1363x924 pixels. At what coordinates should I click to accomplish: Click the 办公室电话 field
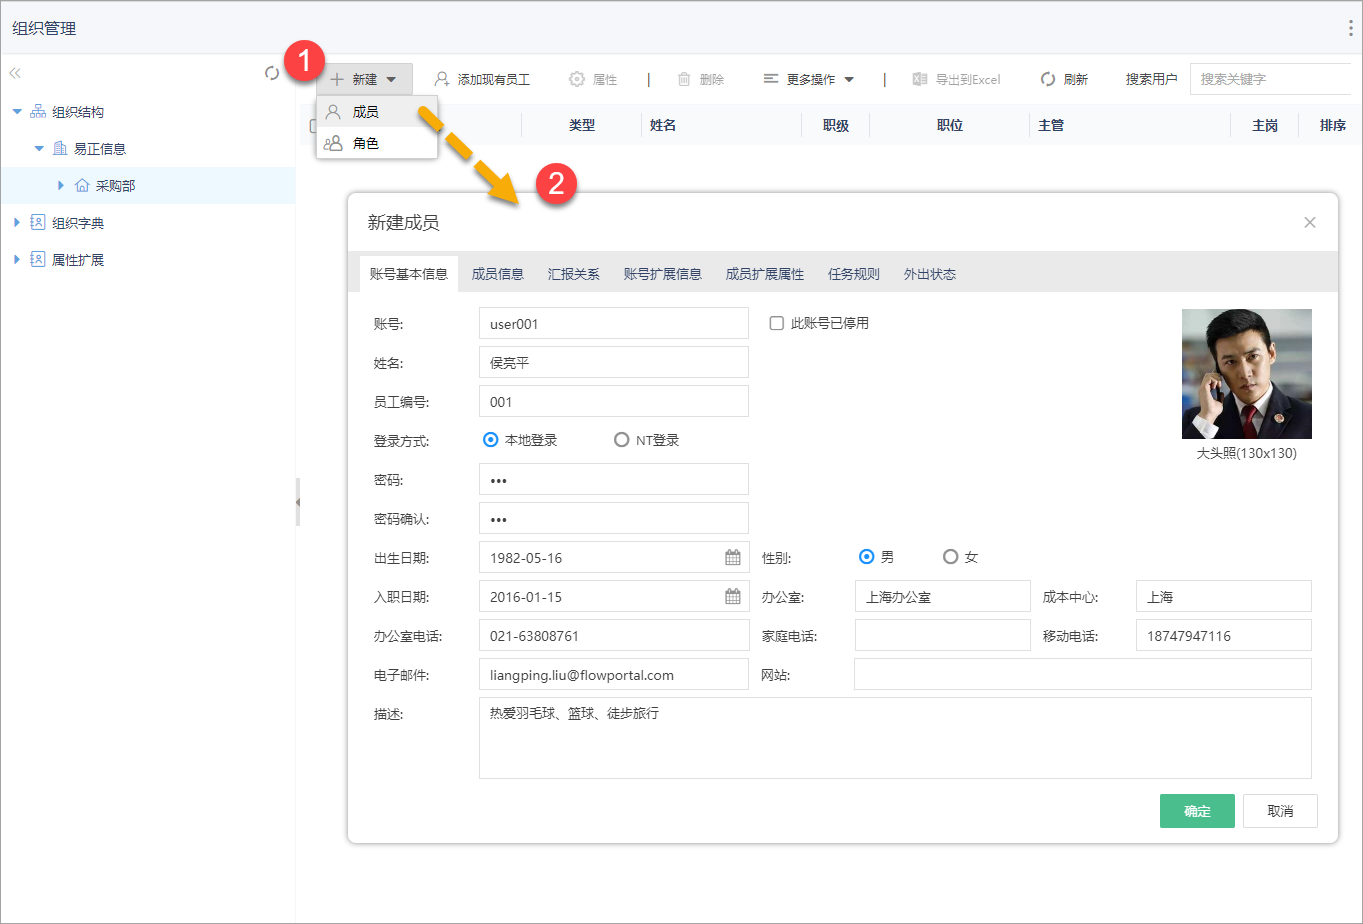click(614, 635)
